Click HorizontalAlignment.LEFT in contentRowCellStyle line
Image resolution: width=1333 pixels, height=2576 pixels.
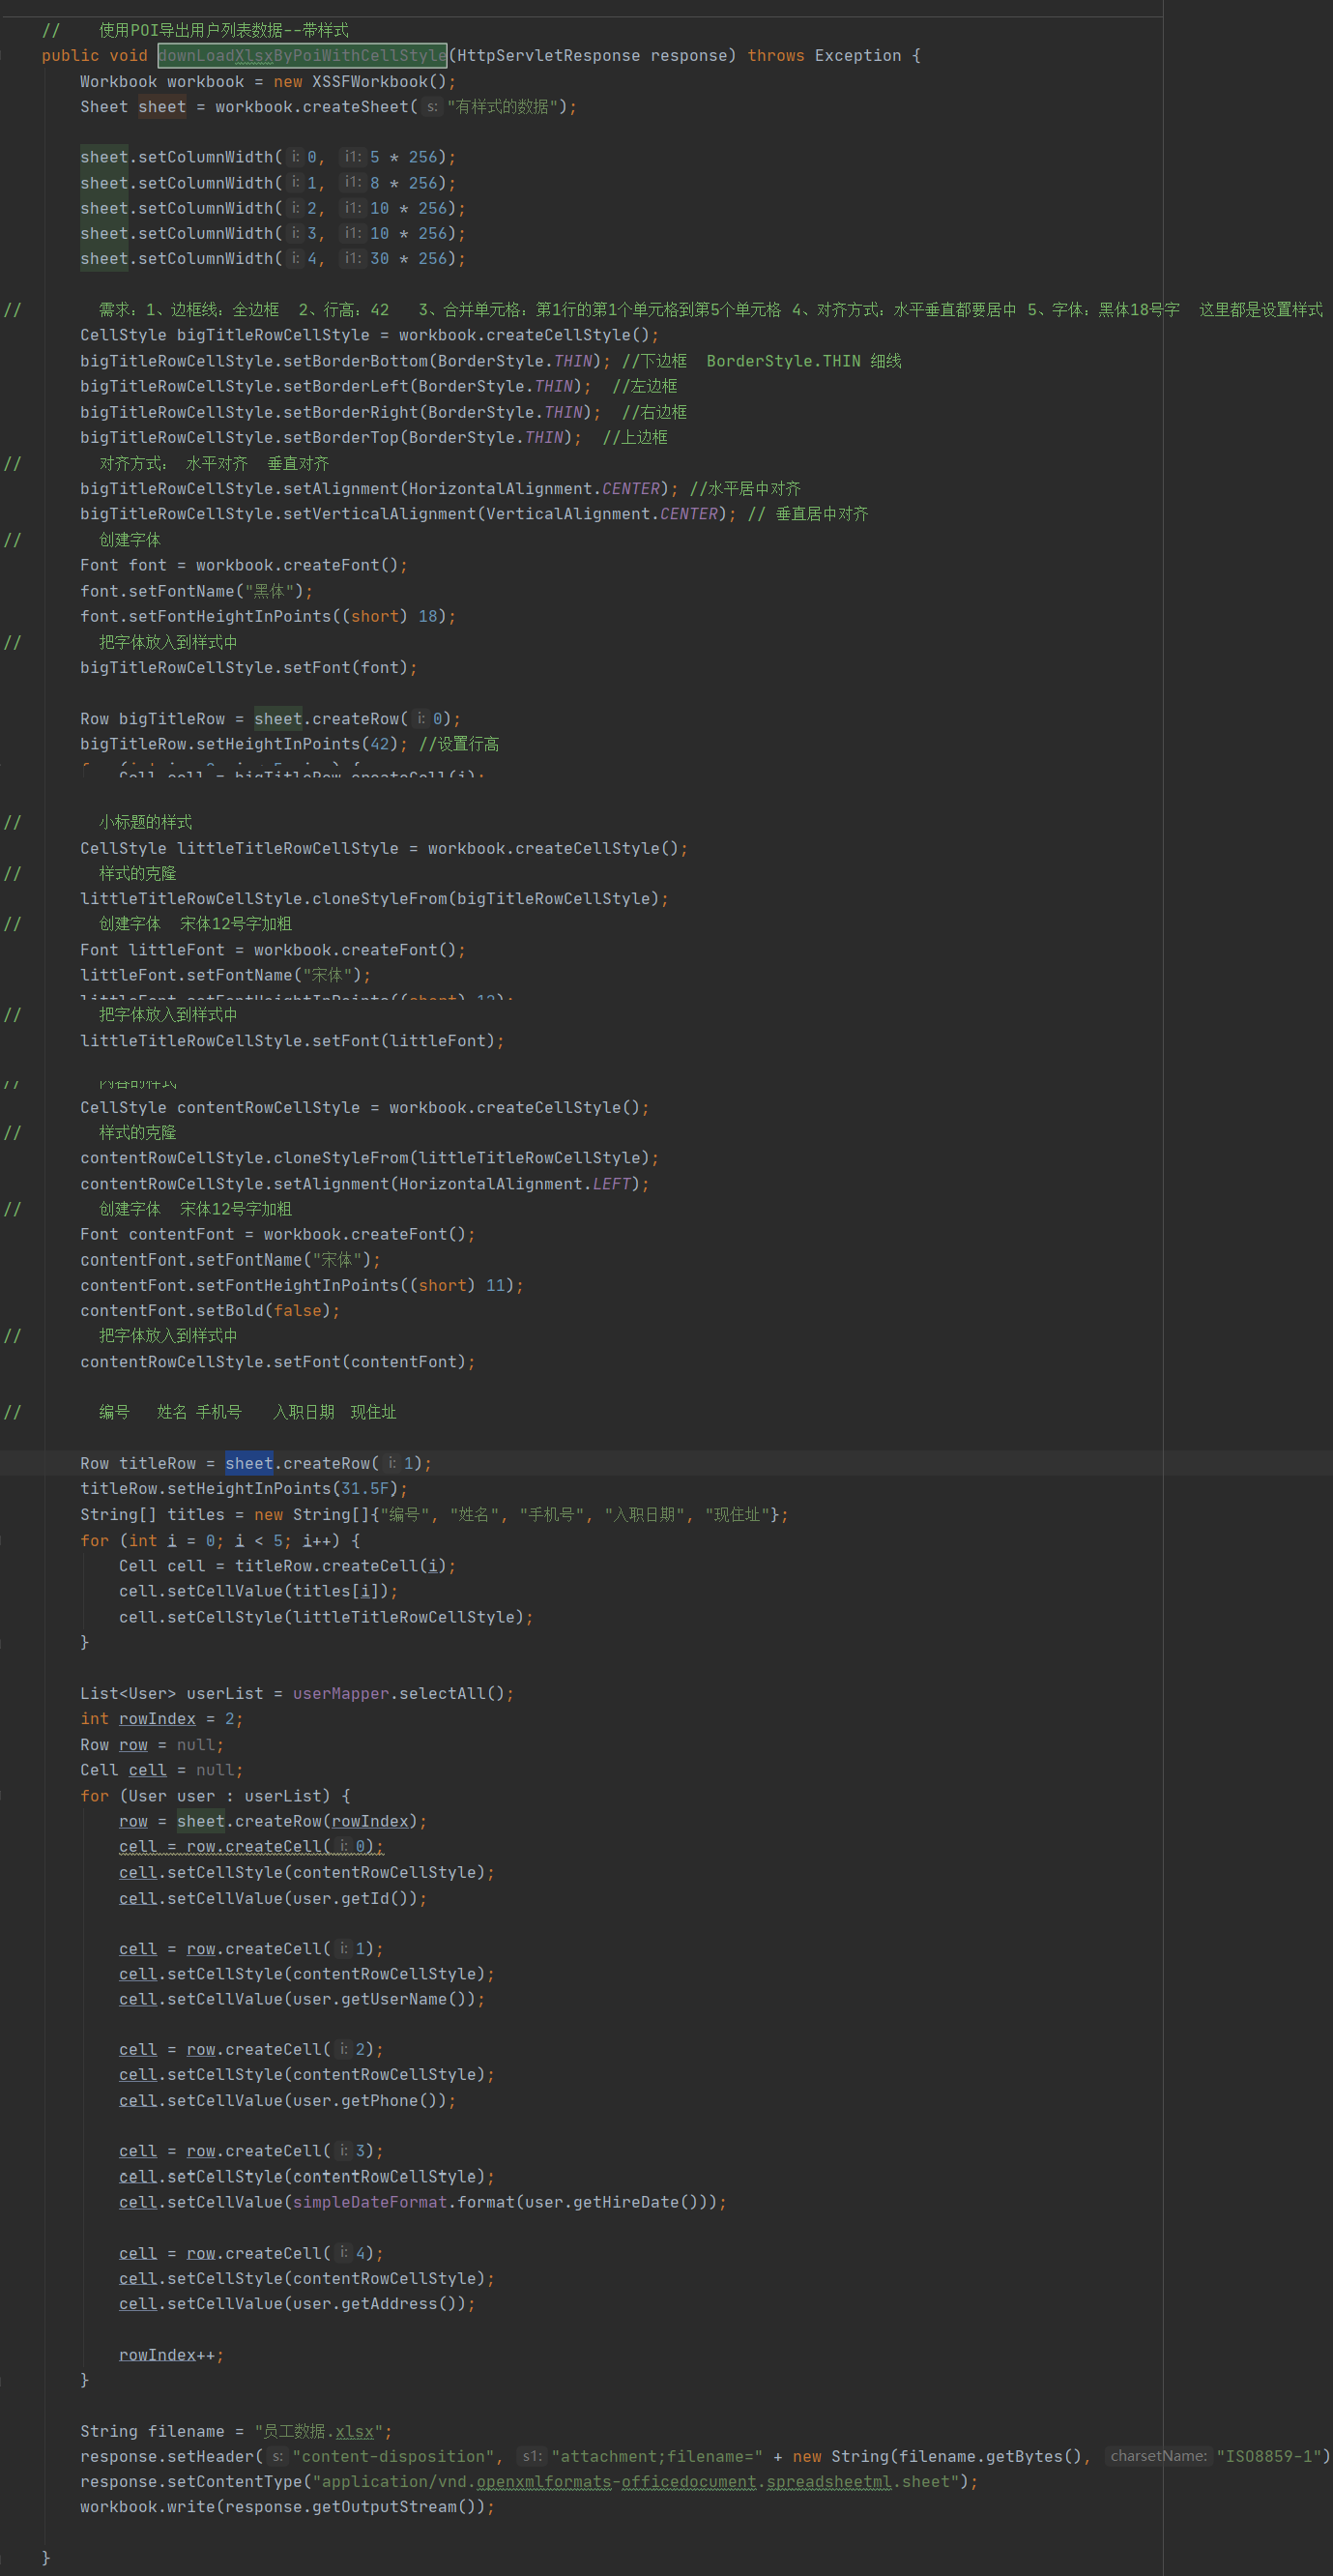(x=515, y=1184)
